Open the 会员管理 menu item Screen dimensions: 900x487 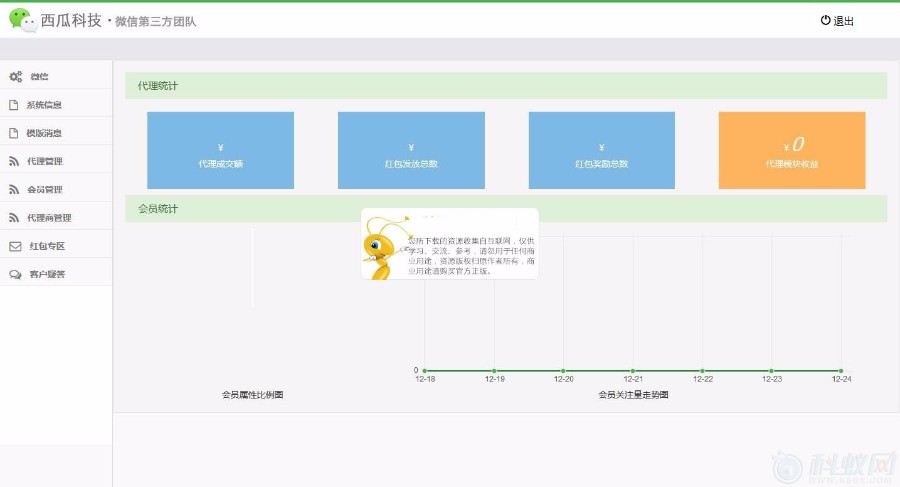point(56,188)
